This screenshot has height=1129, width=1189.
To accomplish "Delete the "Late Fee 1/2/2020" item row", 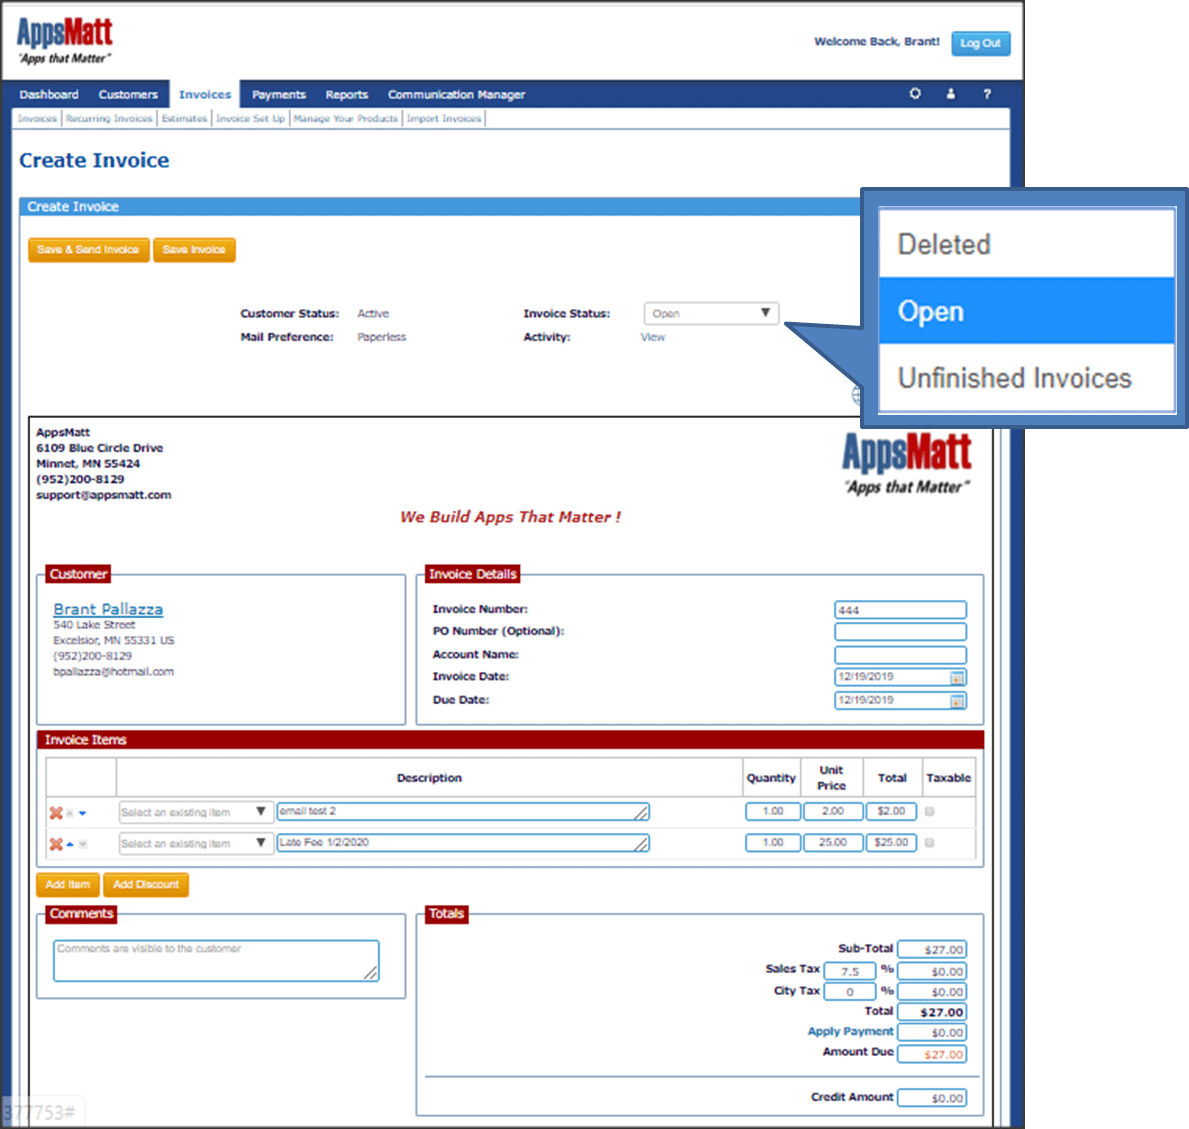I will pos(55,844).
